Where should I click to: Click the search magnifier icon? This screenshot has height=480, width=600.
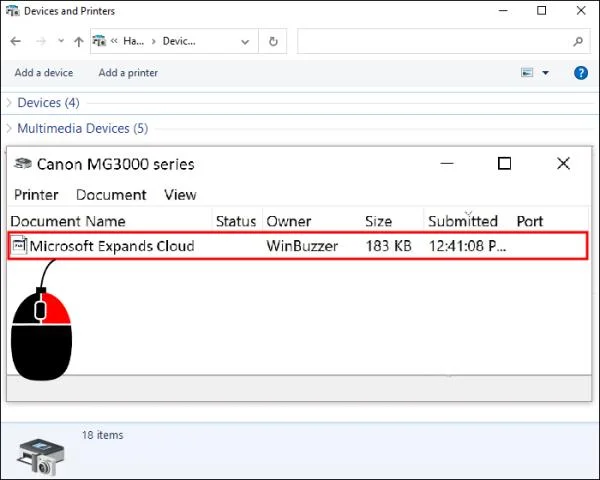click(x=578, y=41)
